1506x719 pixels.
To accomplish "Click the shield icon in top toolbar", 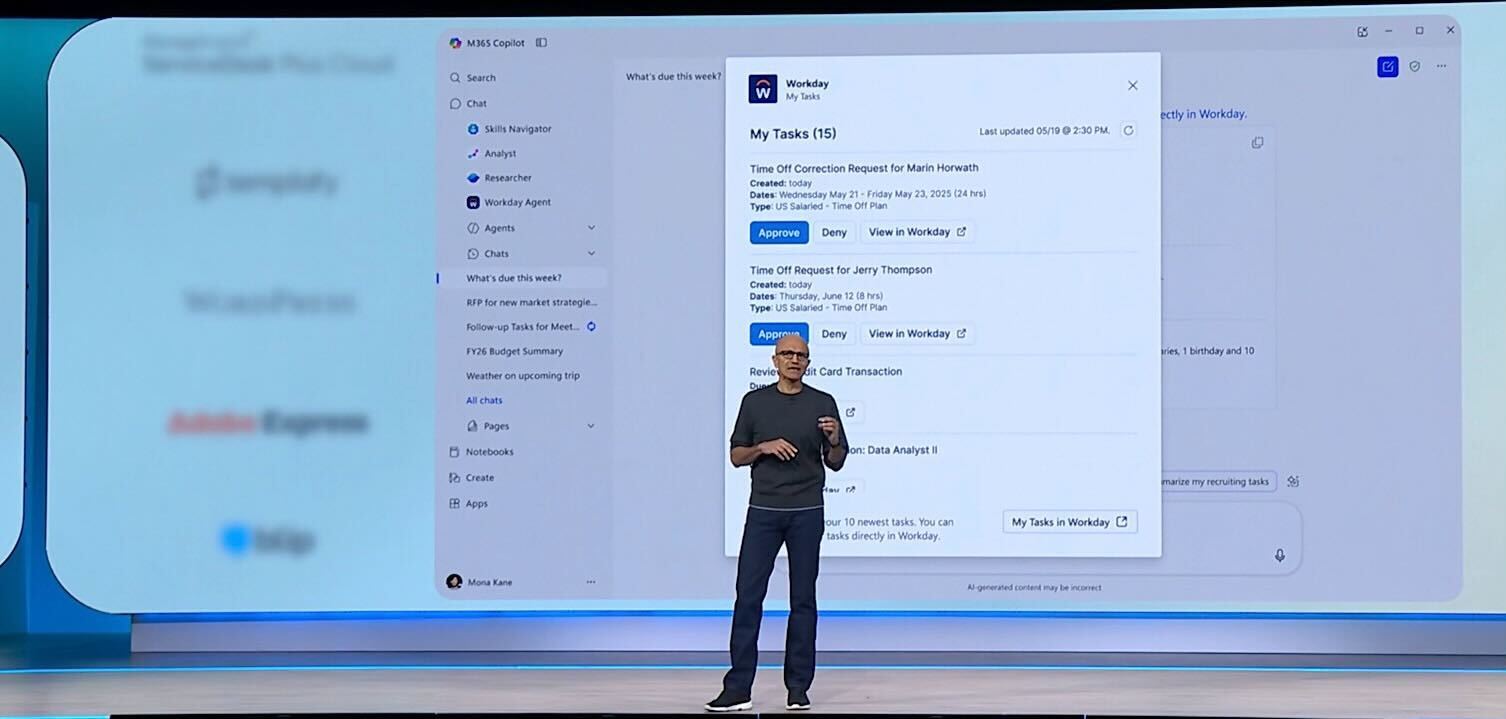I will coord(1414,66).
